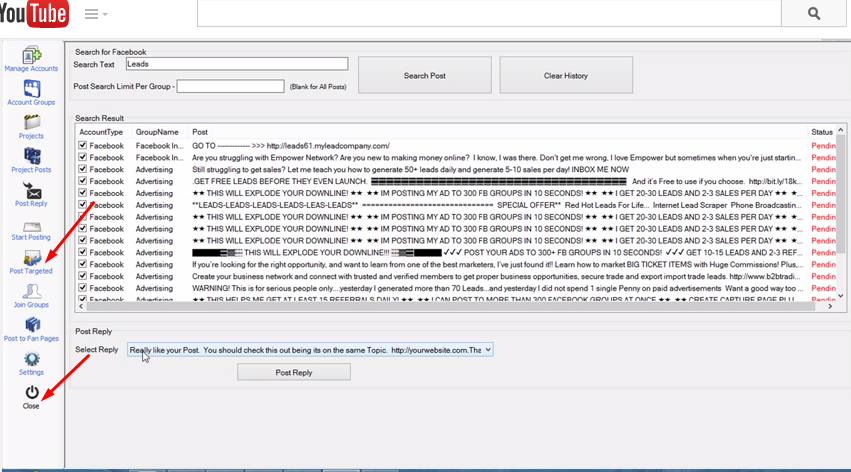851x472 pixels.
Task: Click the Post Reply button under Select Reply
Action: [294, 372]
